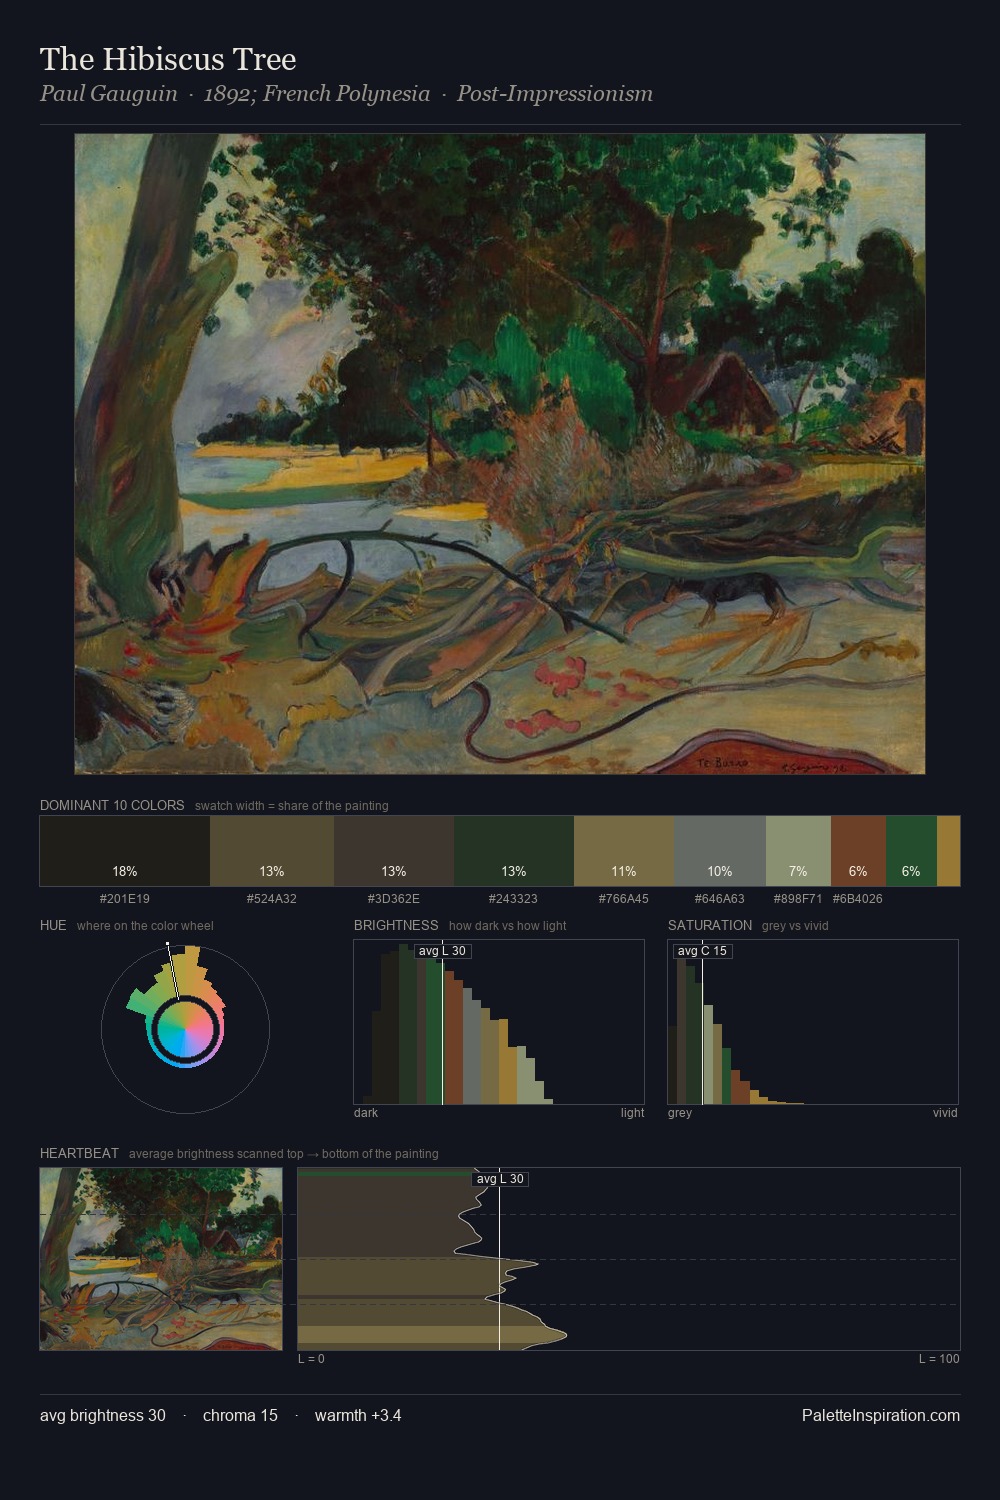This screenshot has height=1500, width=1000.
Task: Click the 1892; French Polynesia text
Action: click(316, 94)
